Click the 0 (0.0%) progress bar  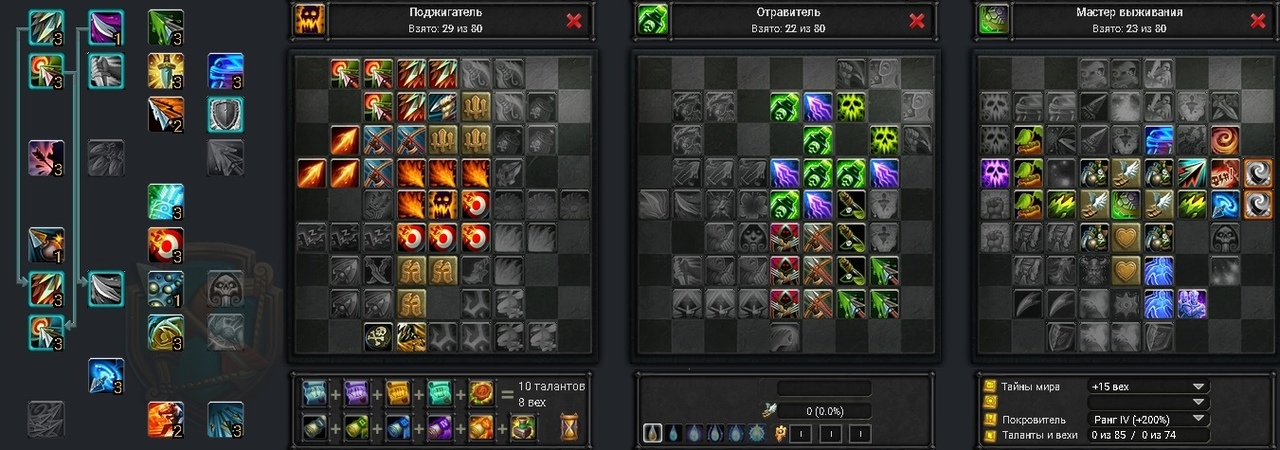click(x=824, y=411)
